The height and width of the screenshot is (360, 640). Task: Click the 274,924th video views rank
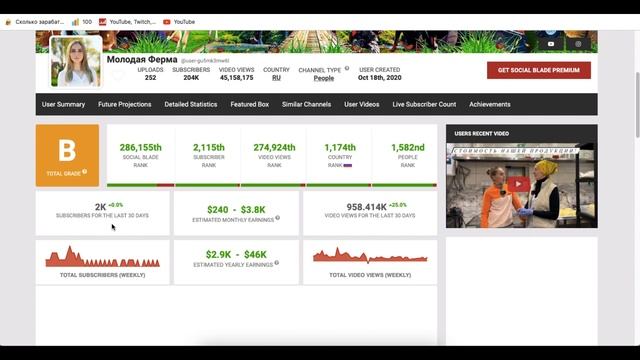point(274,147)
